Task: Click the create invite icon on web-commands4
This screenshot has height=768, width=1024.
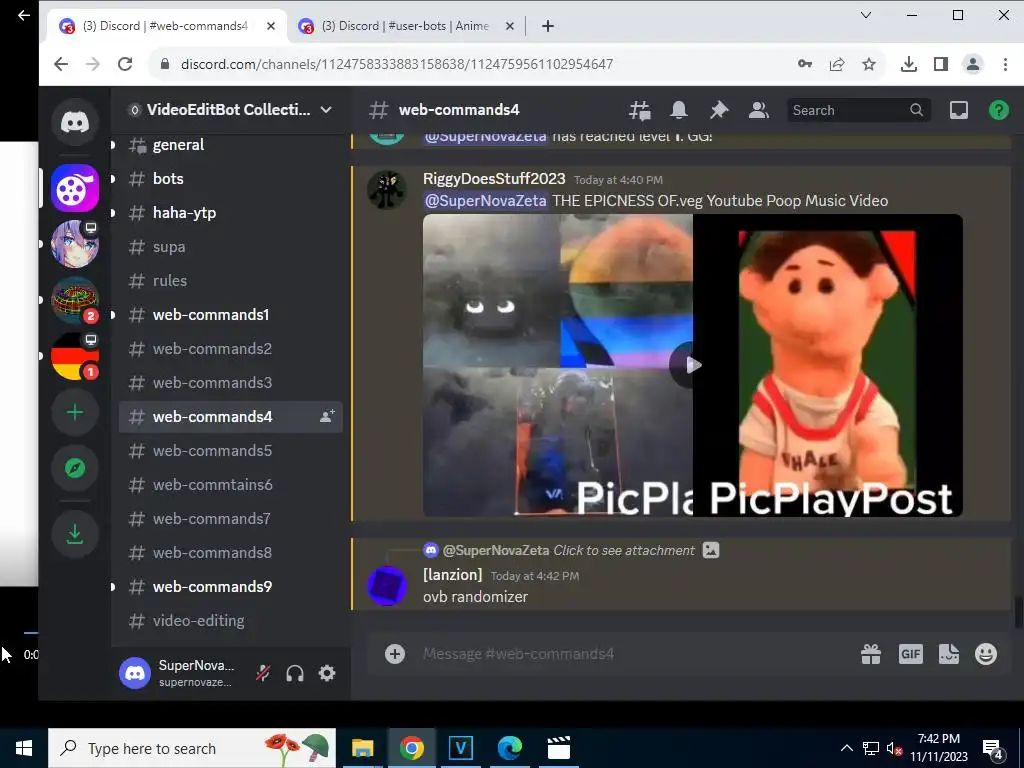Action: click(327, 416)
